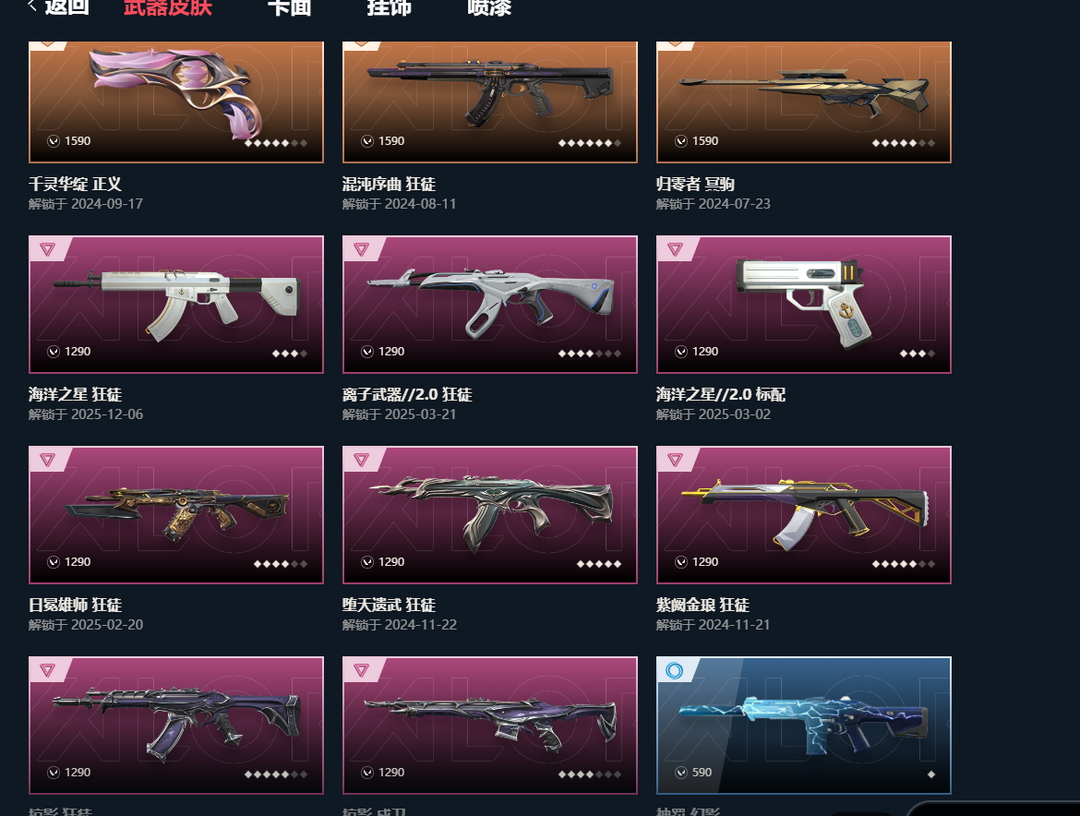Click the 武器皮肤 tab

coord(168,8)
